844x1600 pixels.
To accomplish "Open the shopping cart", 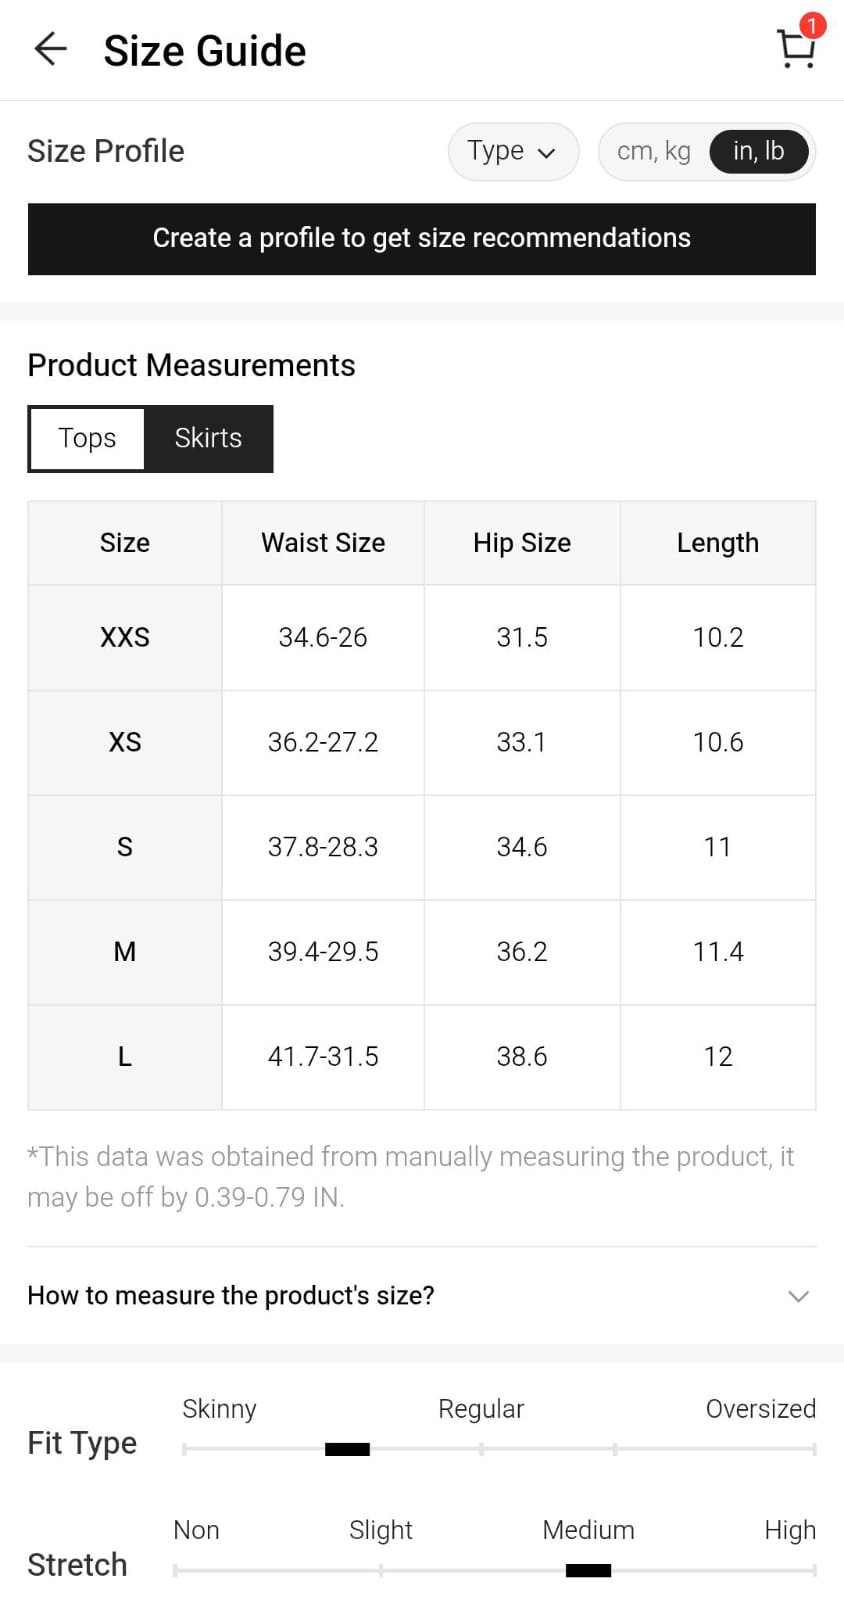I will click(795, 50).
